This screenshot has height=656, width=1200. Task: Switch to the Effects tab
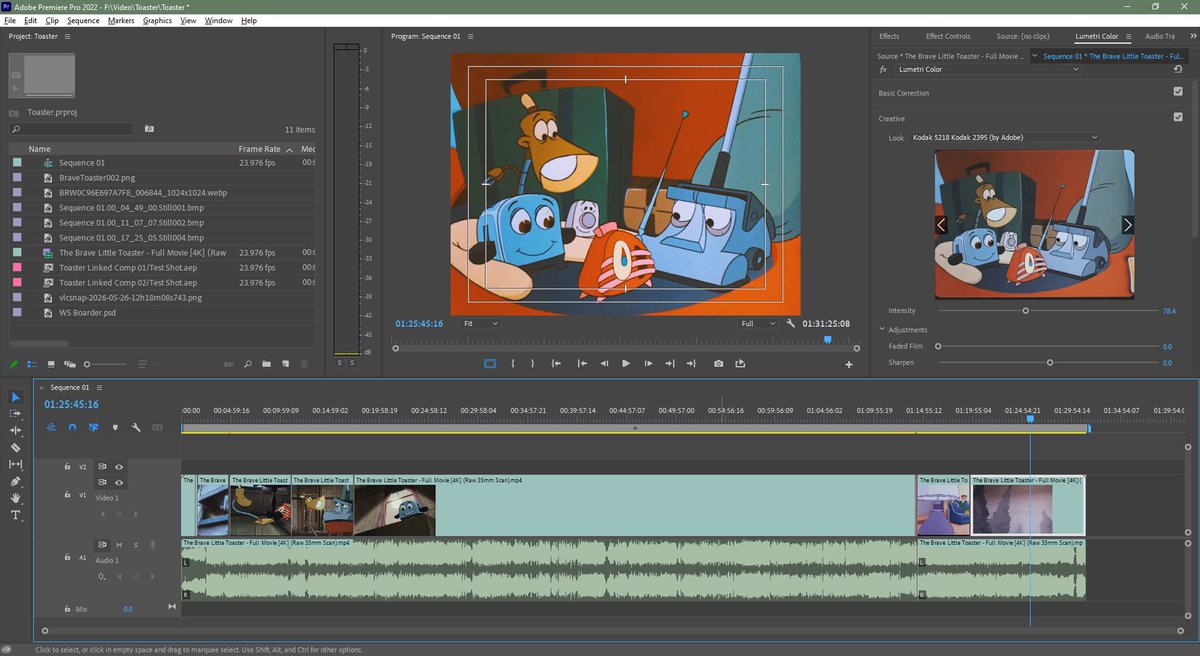[x=889, y=36]
